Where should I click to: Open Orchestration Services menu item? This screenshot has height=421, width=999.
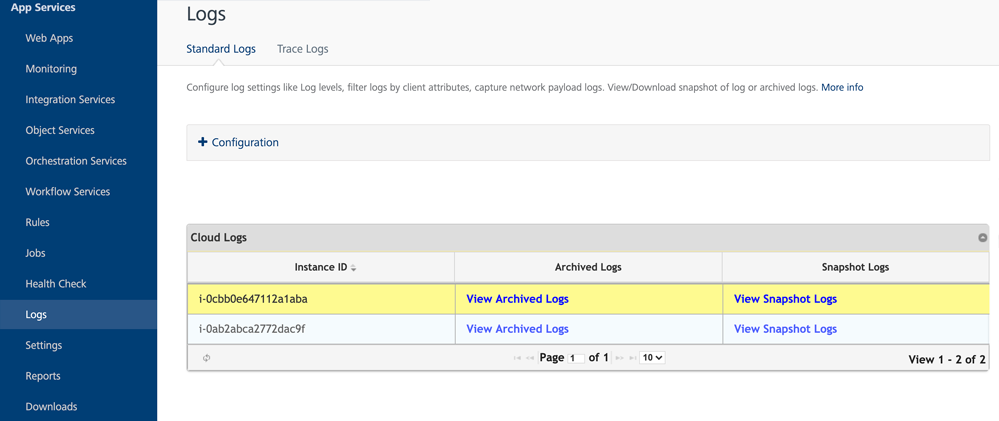pyautogui.click(x=76, y=161)
